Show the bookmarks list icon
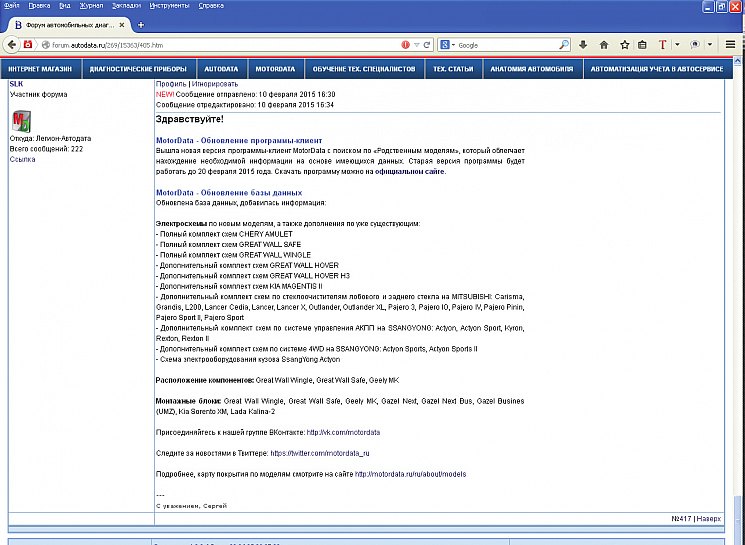Viewport: 745px width, 545px height. (x=642, y=45)
